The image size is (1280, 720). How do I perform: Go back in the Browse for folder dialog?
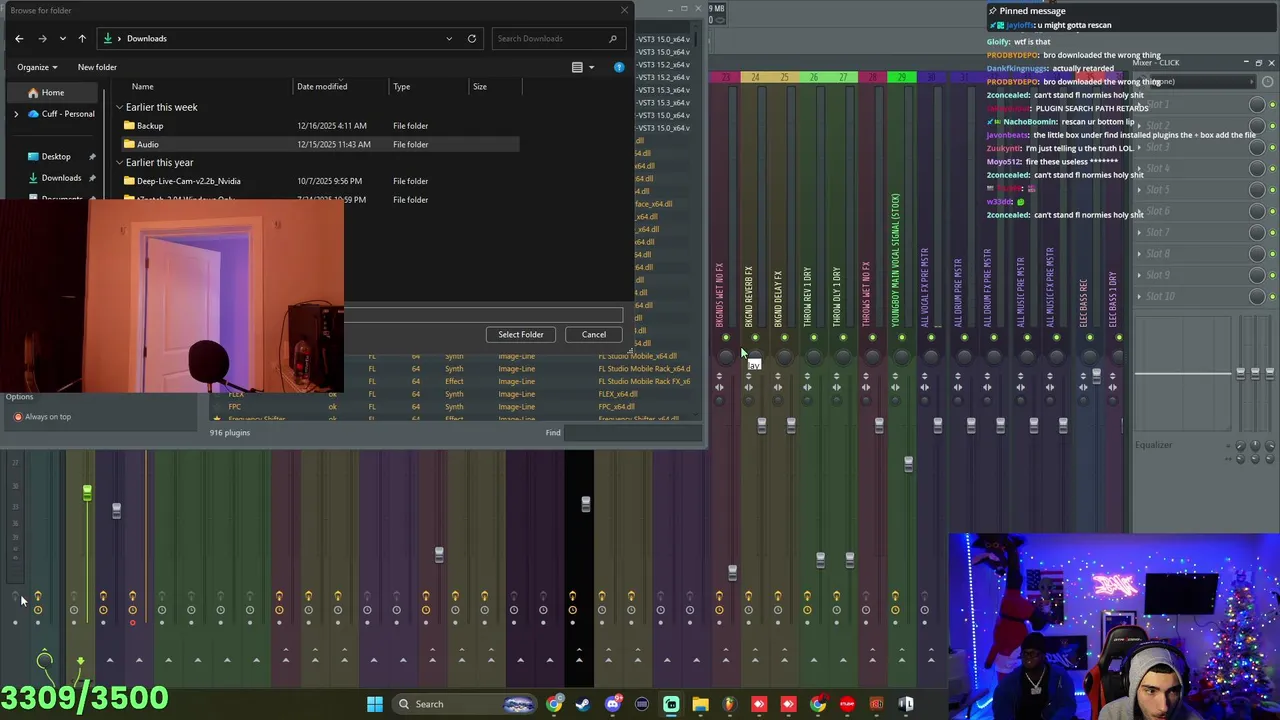pos(19,38)
